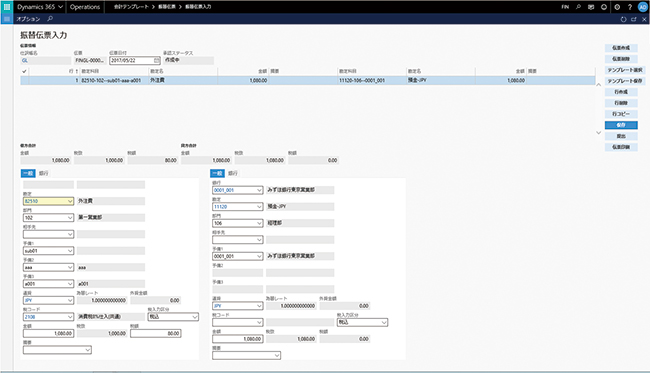Click the 伝票作成 button
Image resolution: width=650 pixels, height=373 pixels.
coord(621,48)
